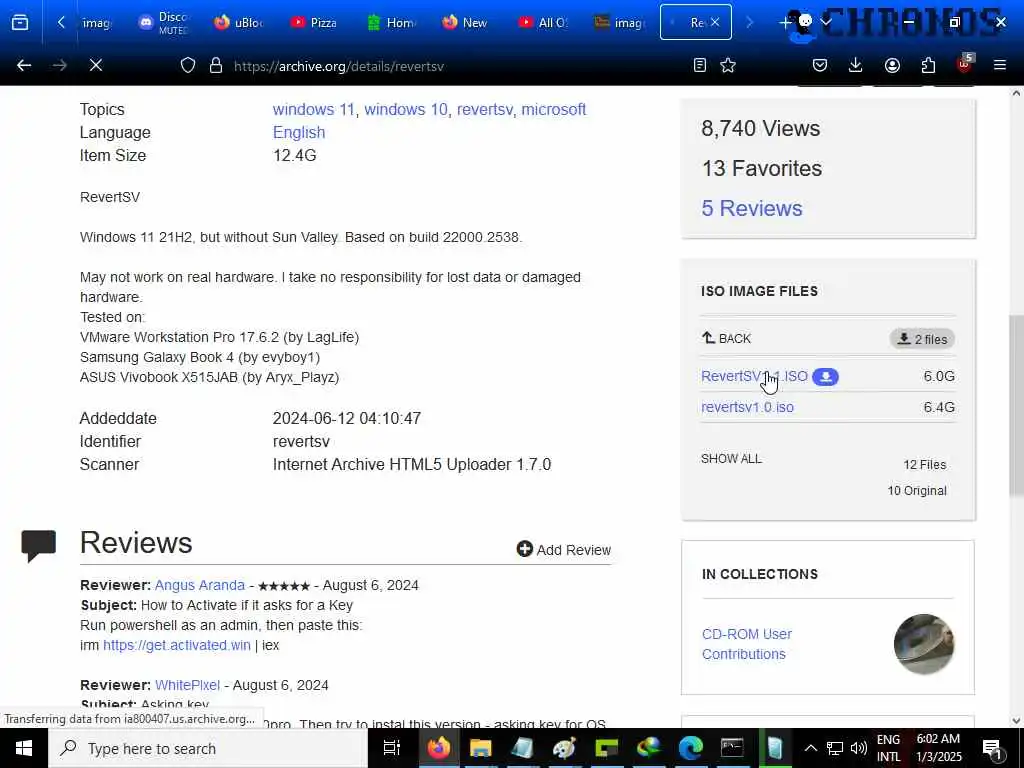Switch to the New tab
This screenshot has height=768, width=1024.
[x=466, y=23]
